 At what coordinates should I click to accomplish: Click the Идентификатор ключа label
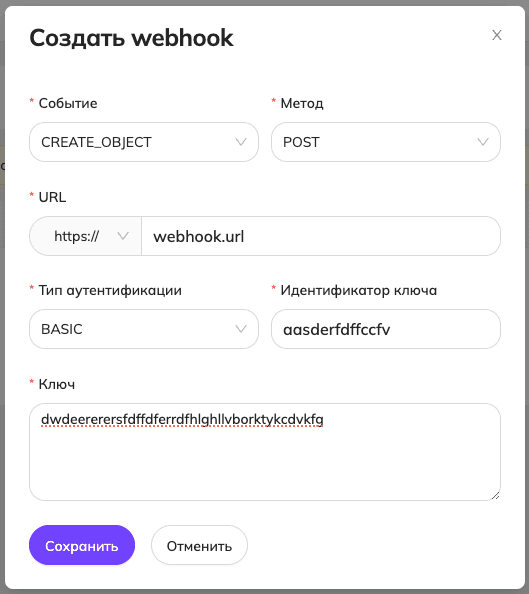358,291
